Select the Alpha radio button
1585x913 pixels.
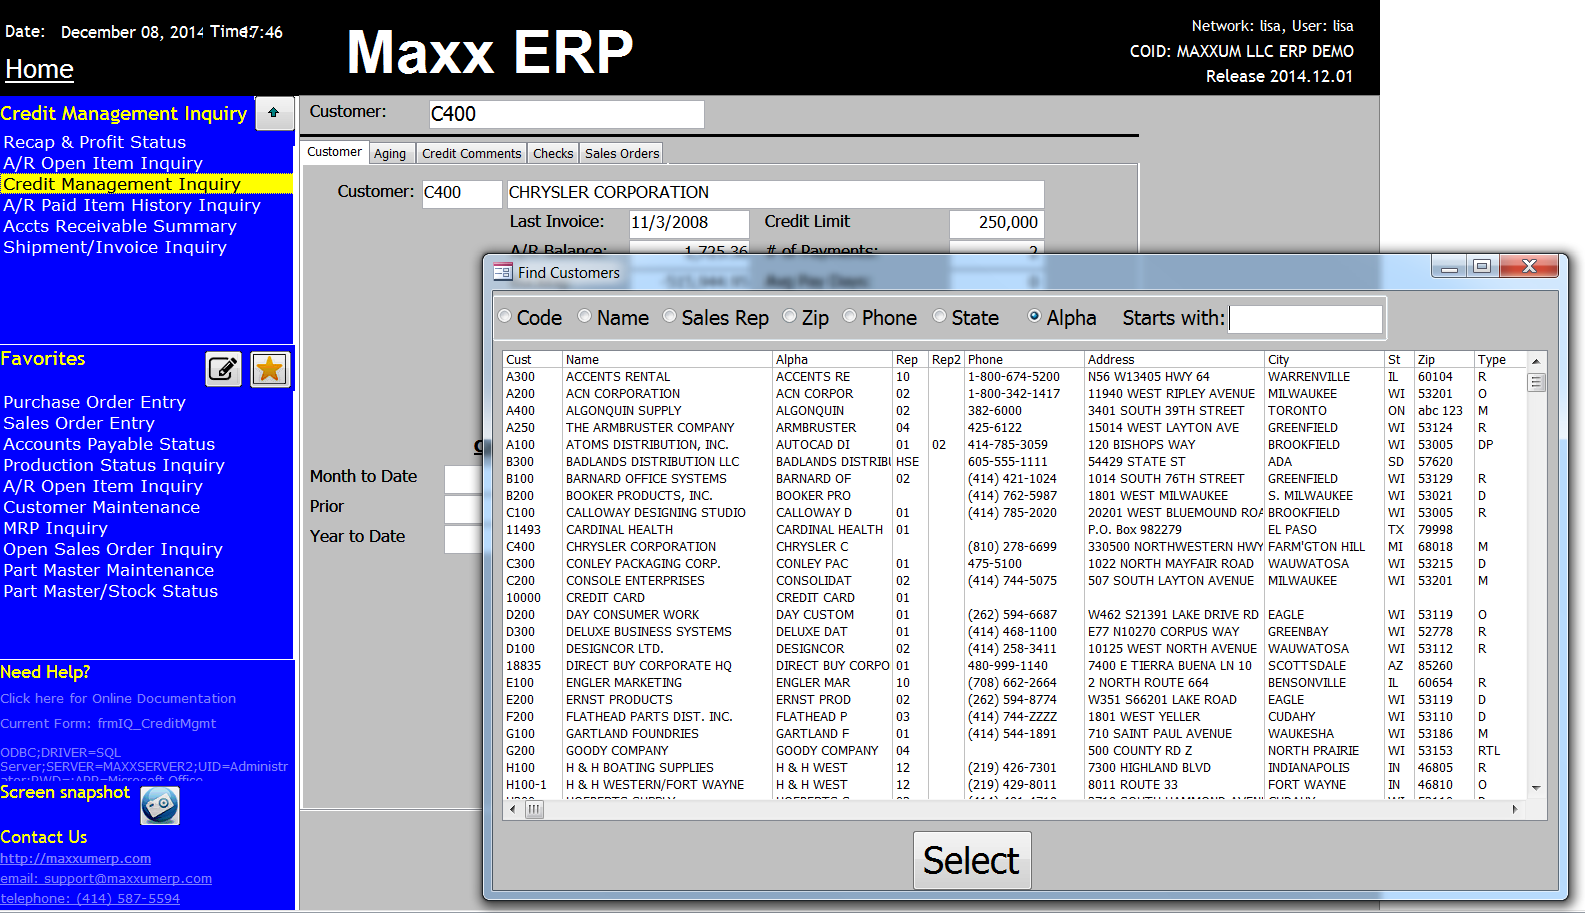[x=1035, y=317]
